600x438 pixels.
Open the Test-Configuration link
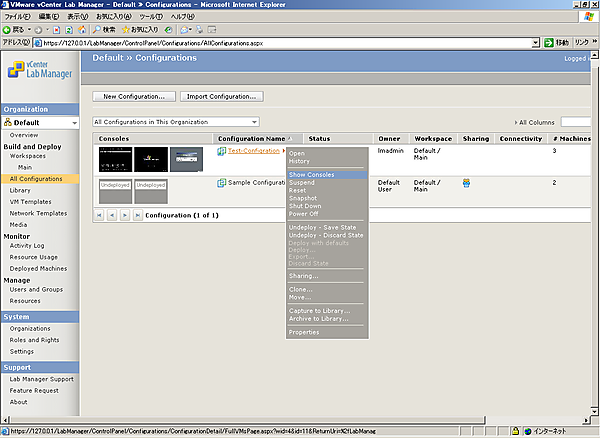point(254,151)
